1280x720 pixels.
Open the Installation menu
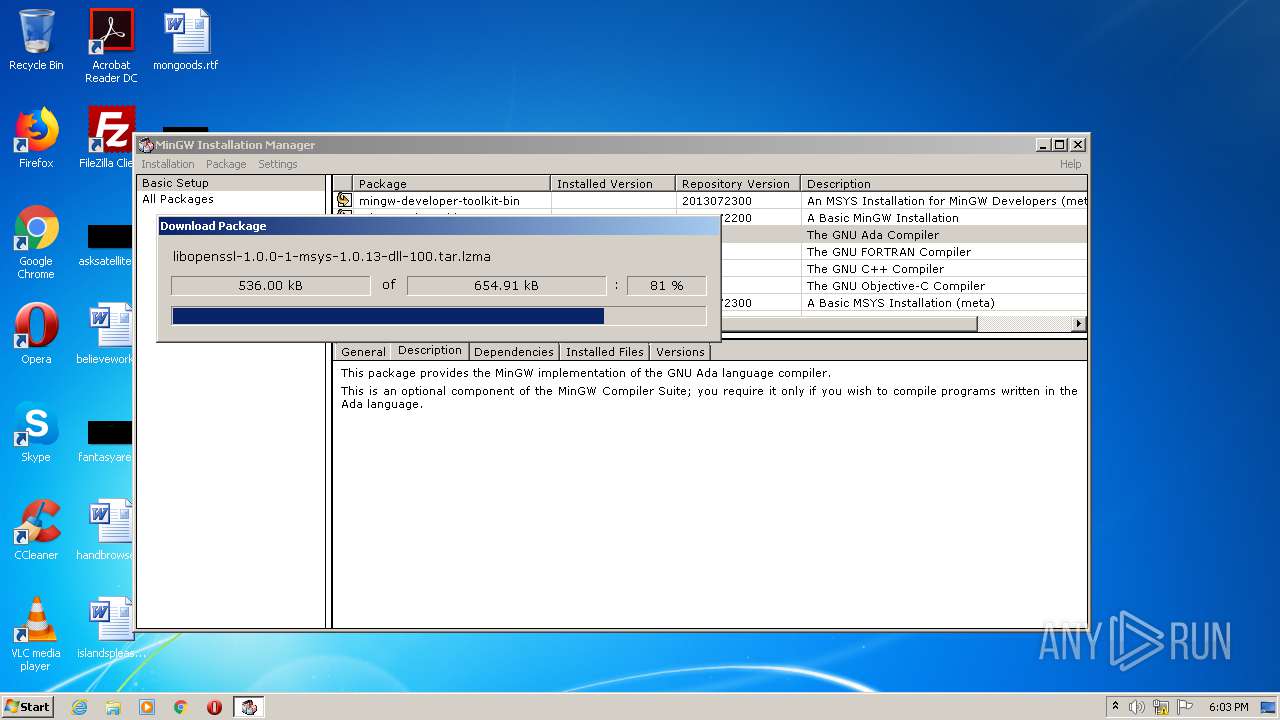(x=168, y=164)
